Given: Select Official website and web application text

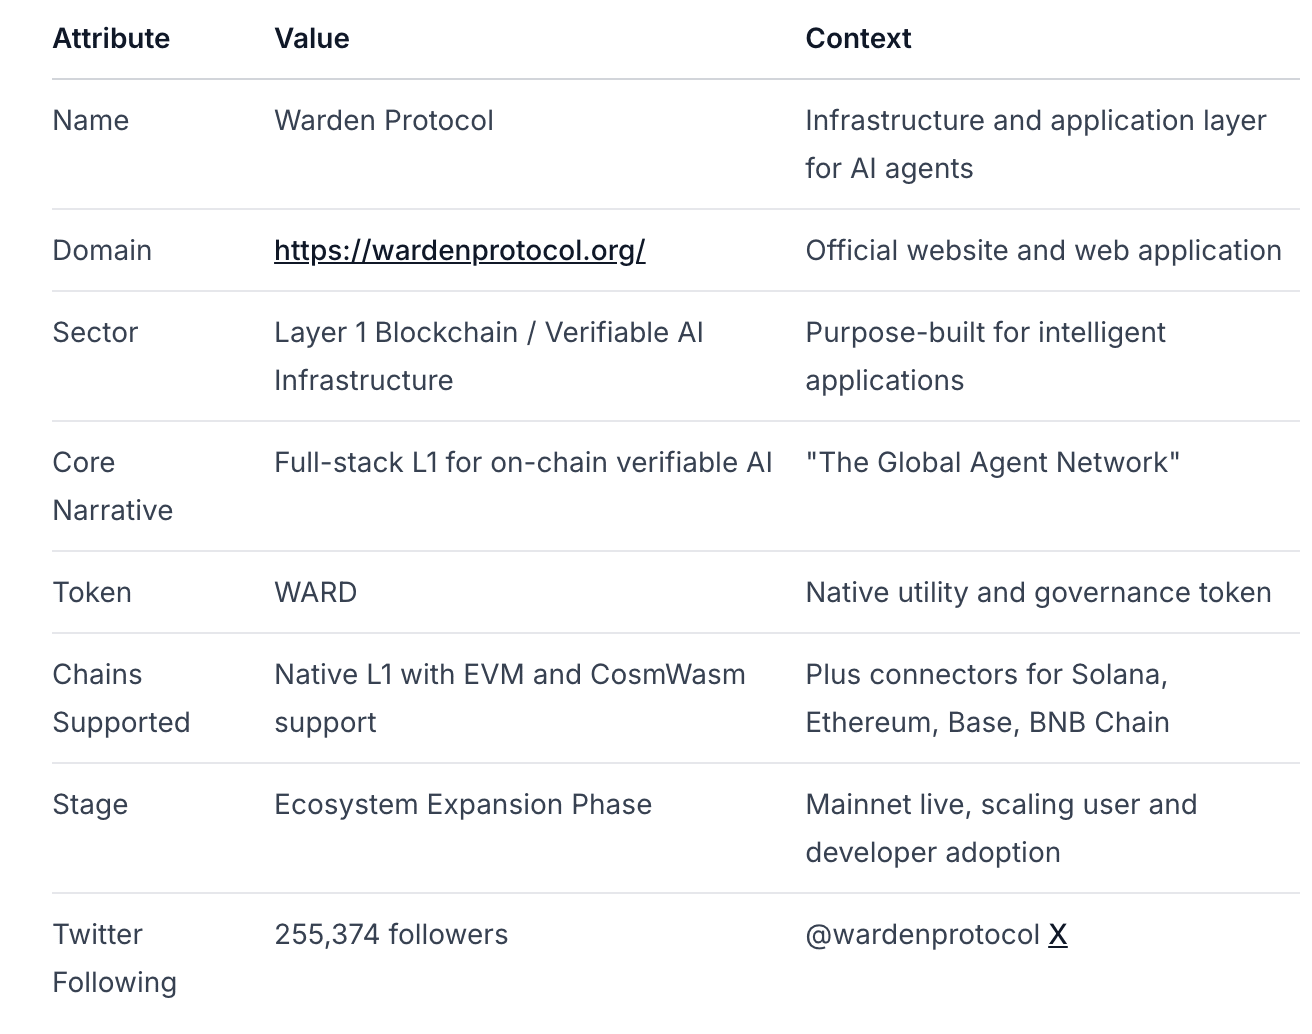Looking at the screenshot, I should 1043,250.
